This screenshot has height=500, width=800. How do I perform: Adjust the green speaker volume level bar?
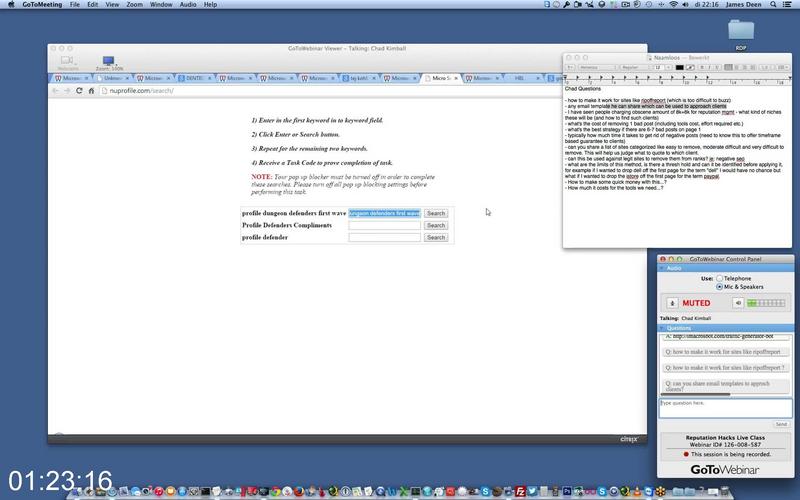pos(766,303)
